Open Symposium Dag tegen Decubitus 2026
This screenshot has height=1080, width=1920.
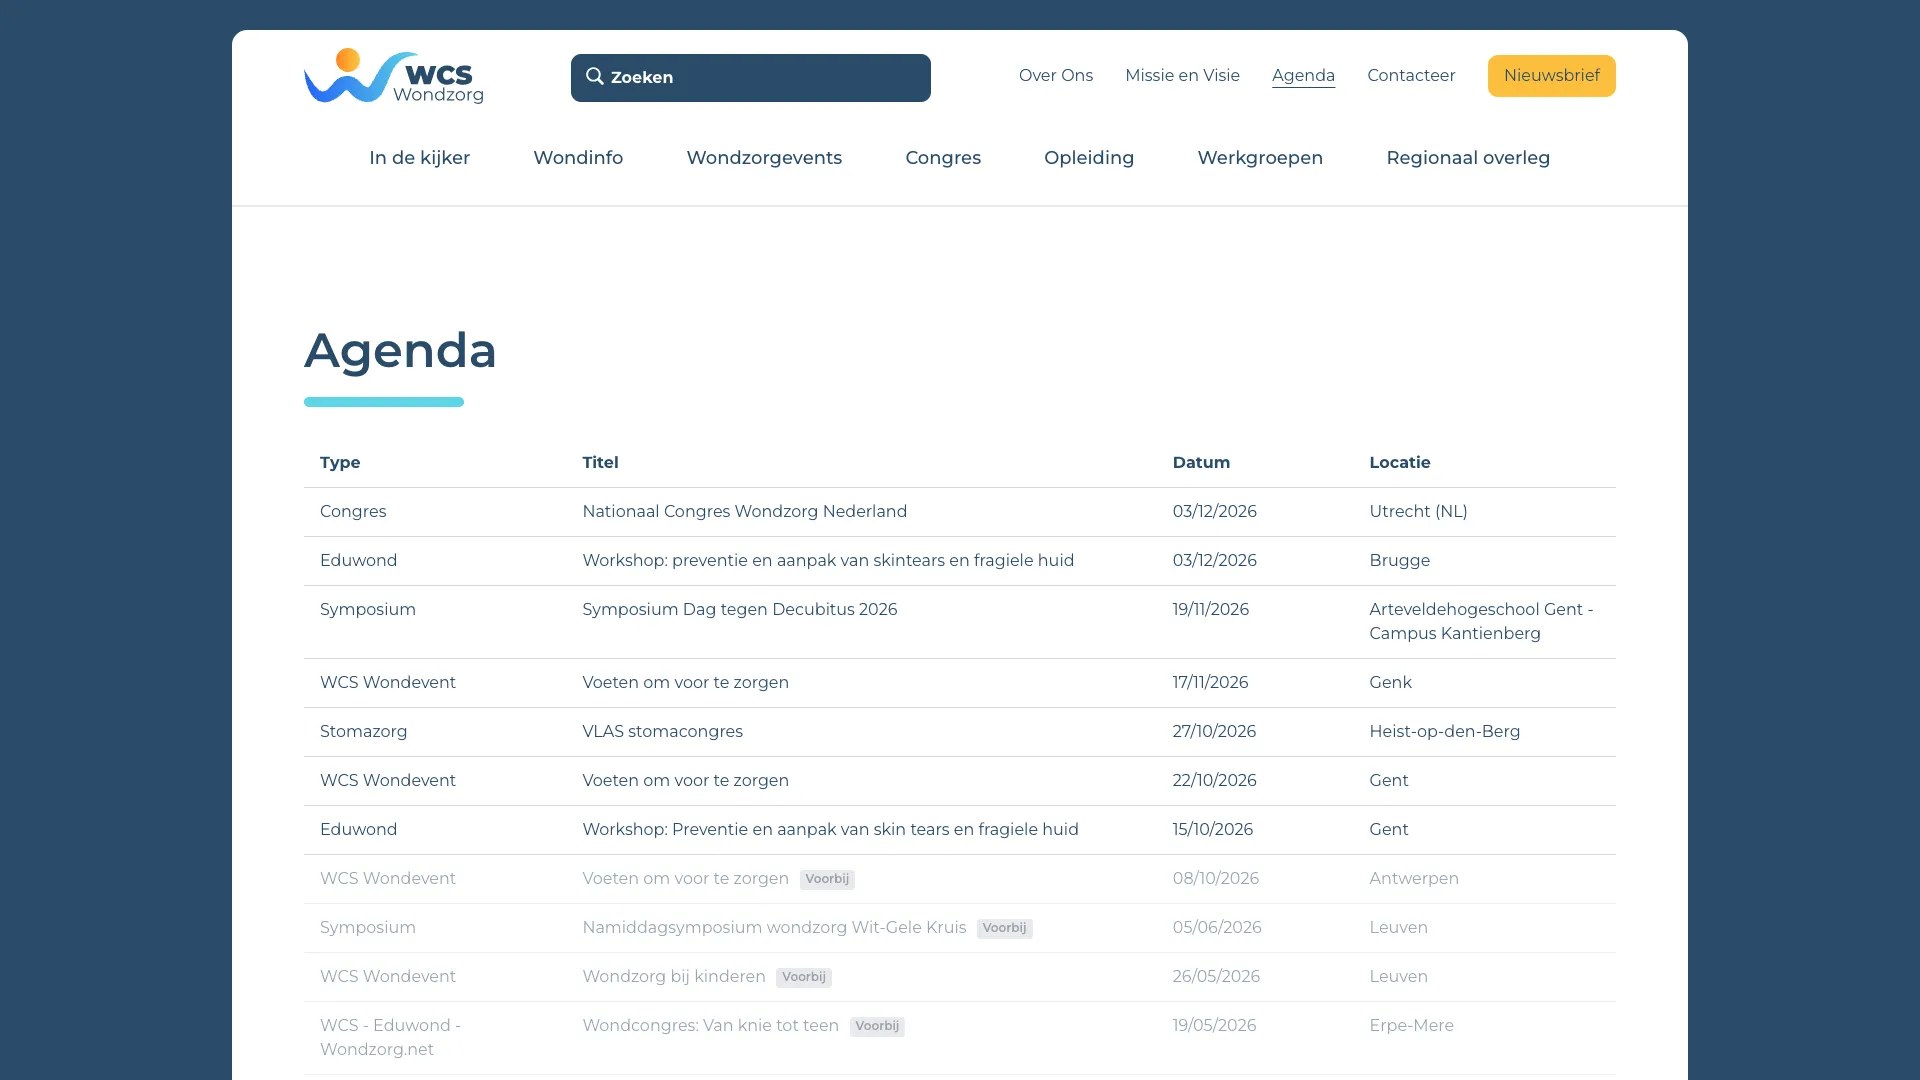pyautogui.click(x=739, y=610)
